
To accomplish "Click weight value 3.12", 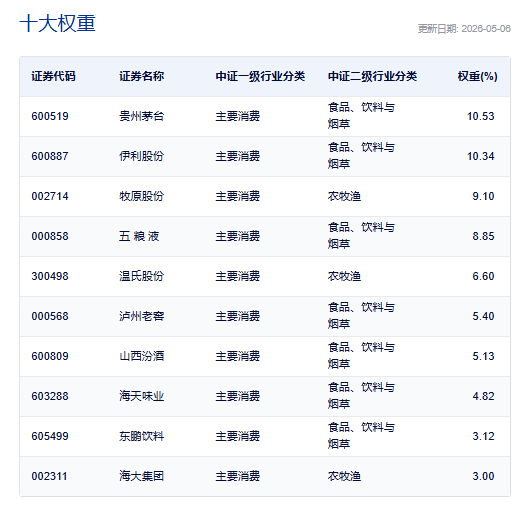I will pos(483,436).
